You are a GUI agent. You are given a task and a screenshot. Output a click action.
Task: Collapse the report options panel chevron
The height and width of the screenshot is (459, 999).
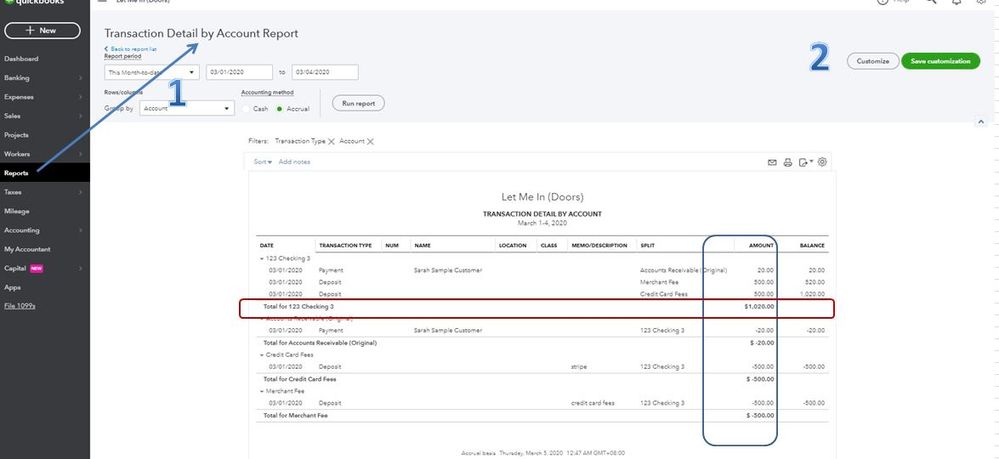979,121
